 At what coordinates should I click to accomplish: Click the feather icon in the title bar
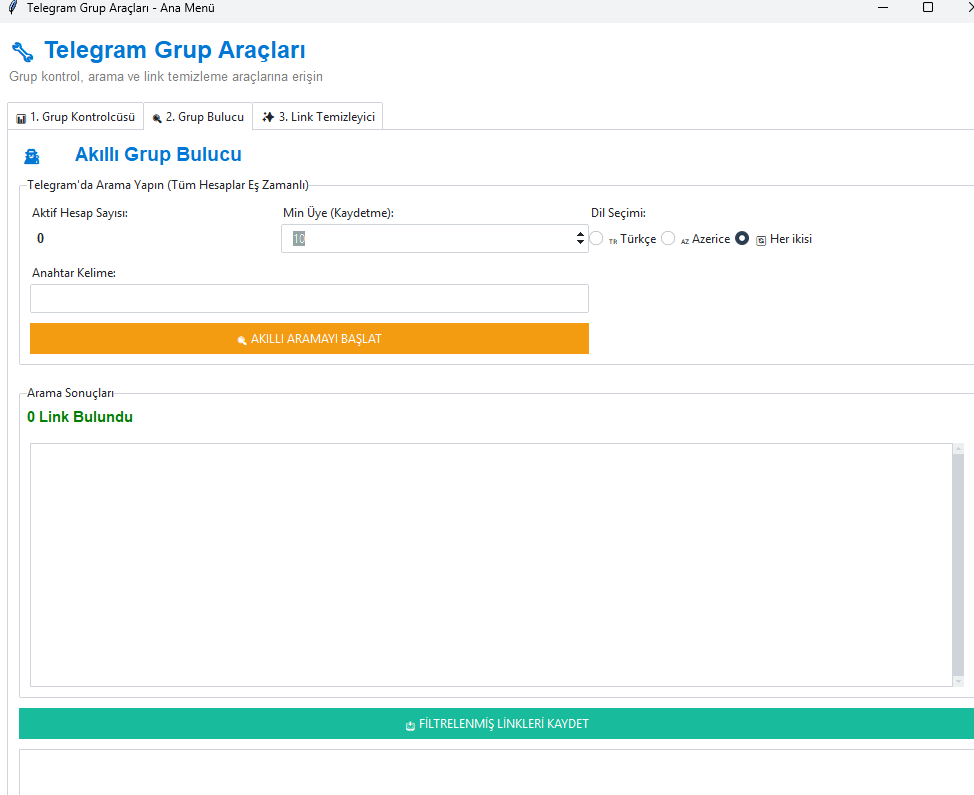tap(12, 8)
